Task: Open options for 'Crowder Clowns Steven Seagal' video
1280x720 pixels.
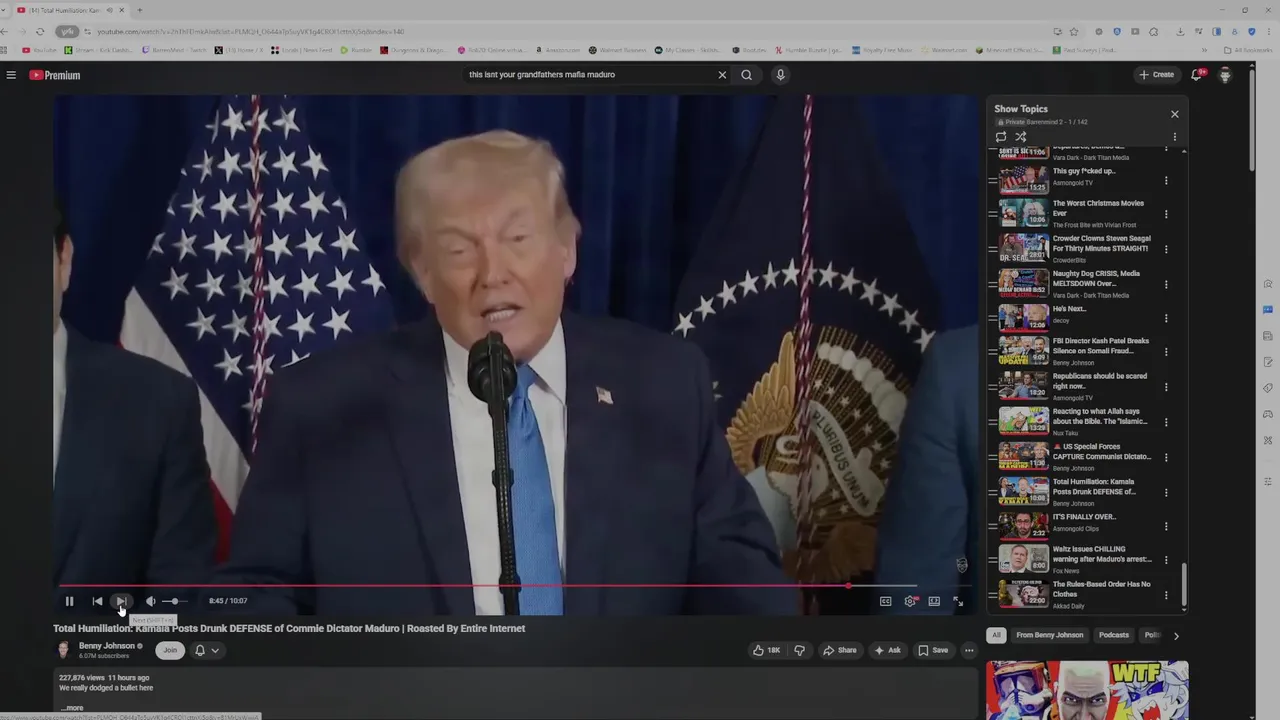Action: click(1166, 249)
